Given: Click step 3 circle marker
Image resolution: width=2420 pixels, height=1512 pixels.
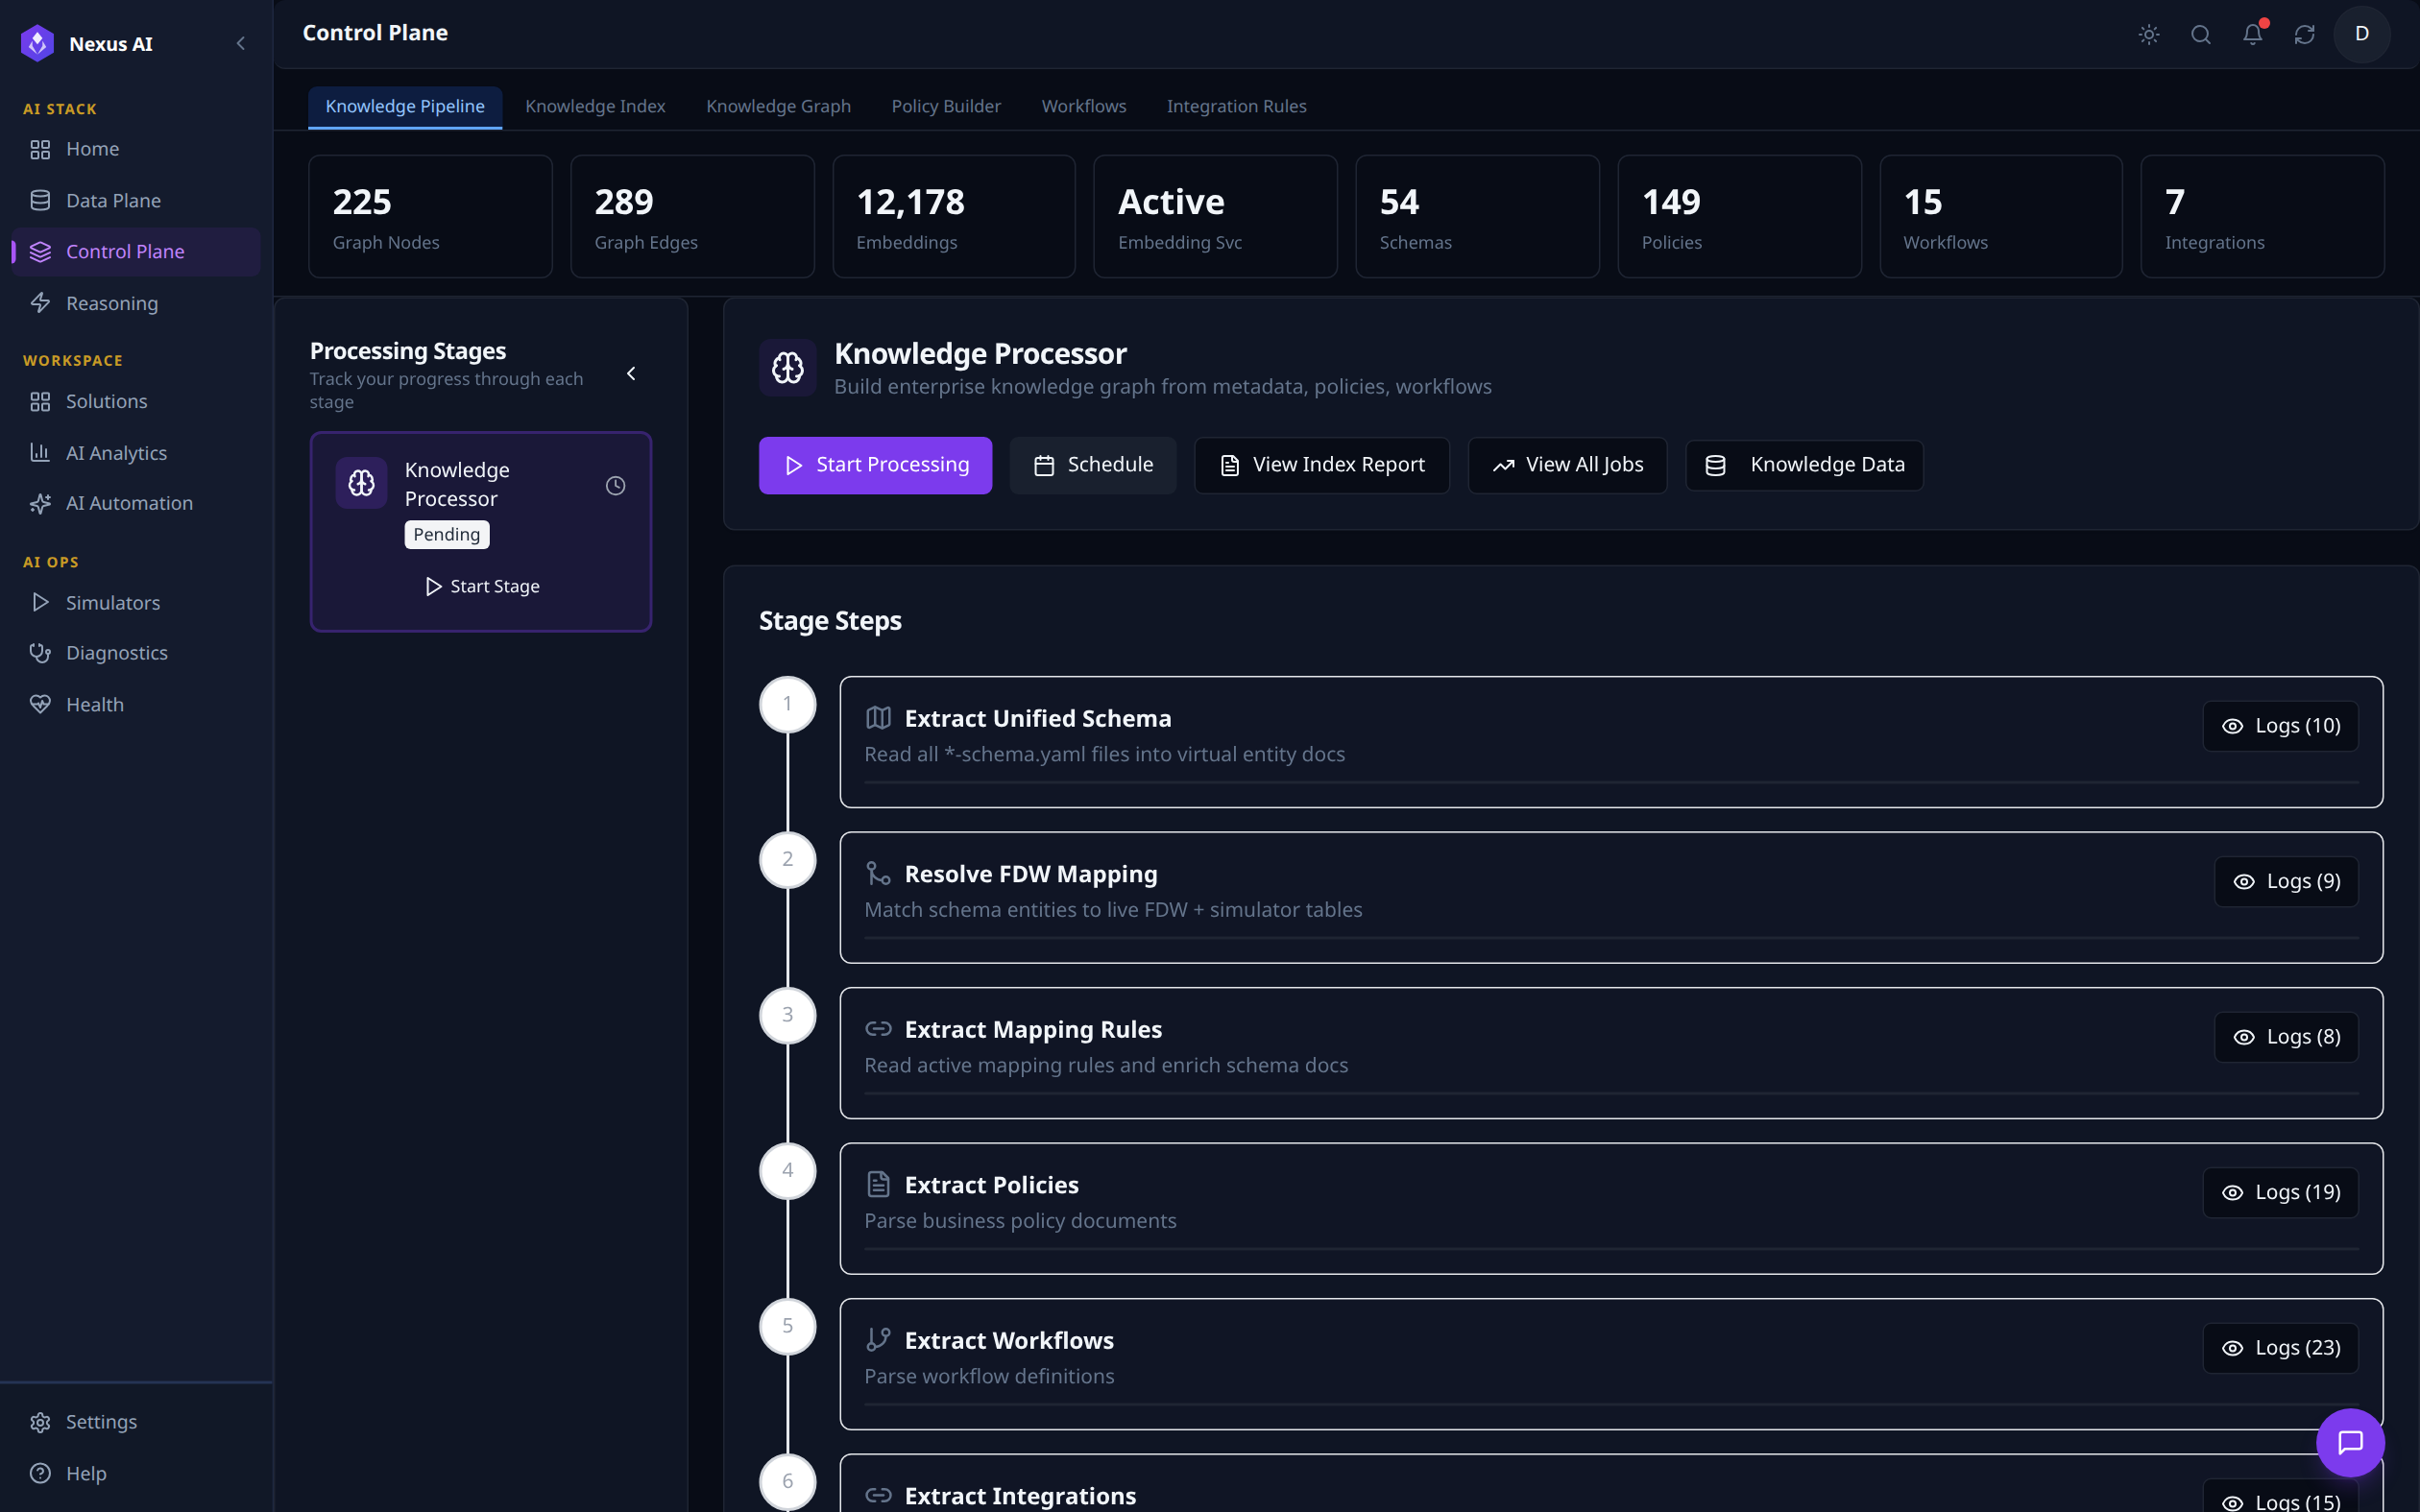Looking at the screenshot, I should click(788, 1015).
